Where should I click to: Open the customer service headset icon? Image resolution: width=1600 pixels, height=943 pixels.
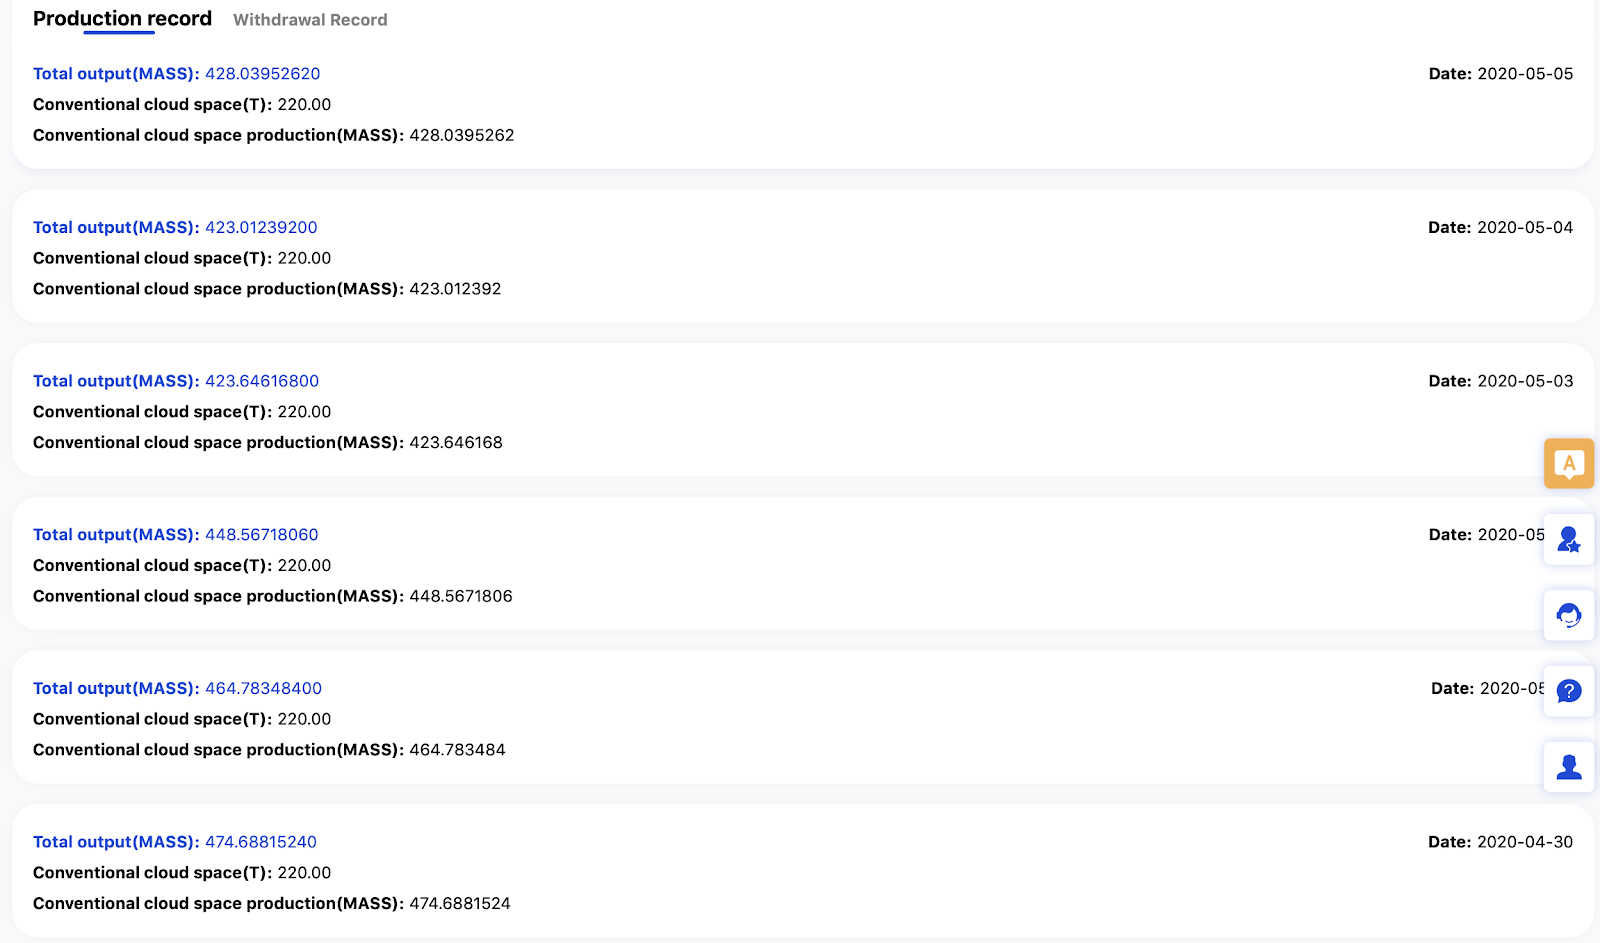(x=1568, y=615)
